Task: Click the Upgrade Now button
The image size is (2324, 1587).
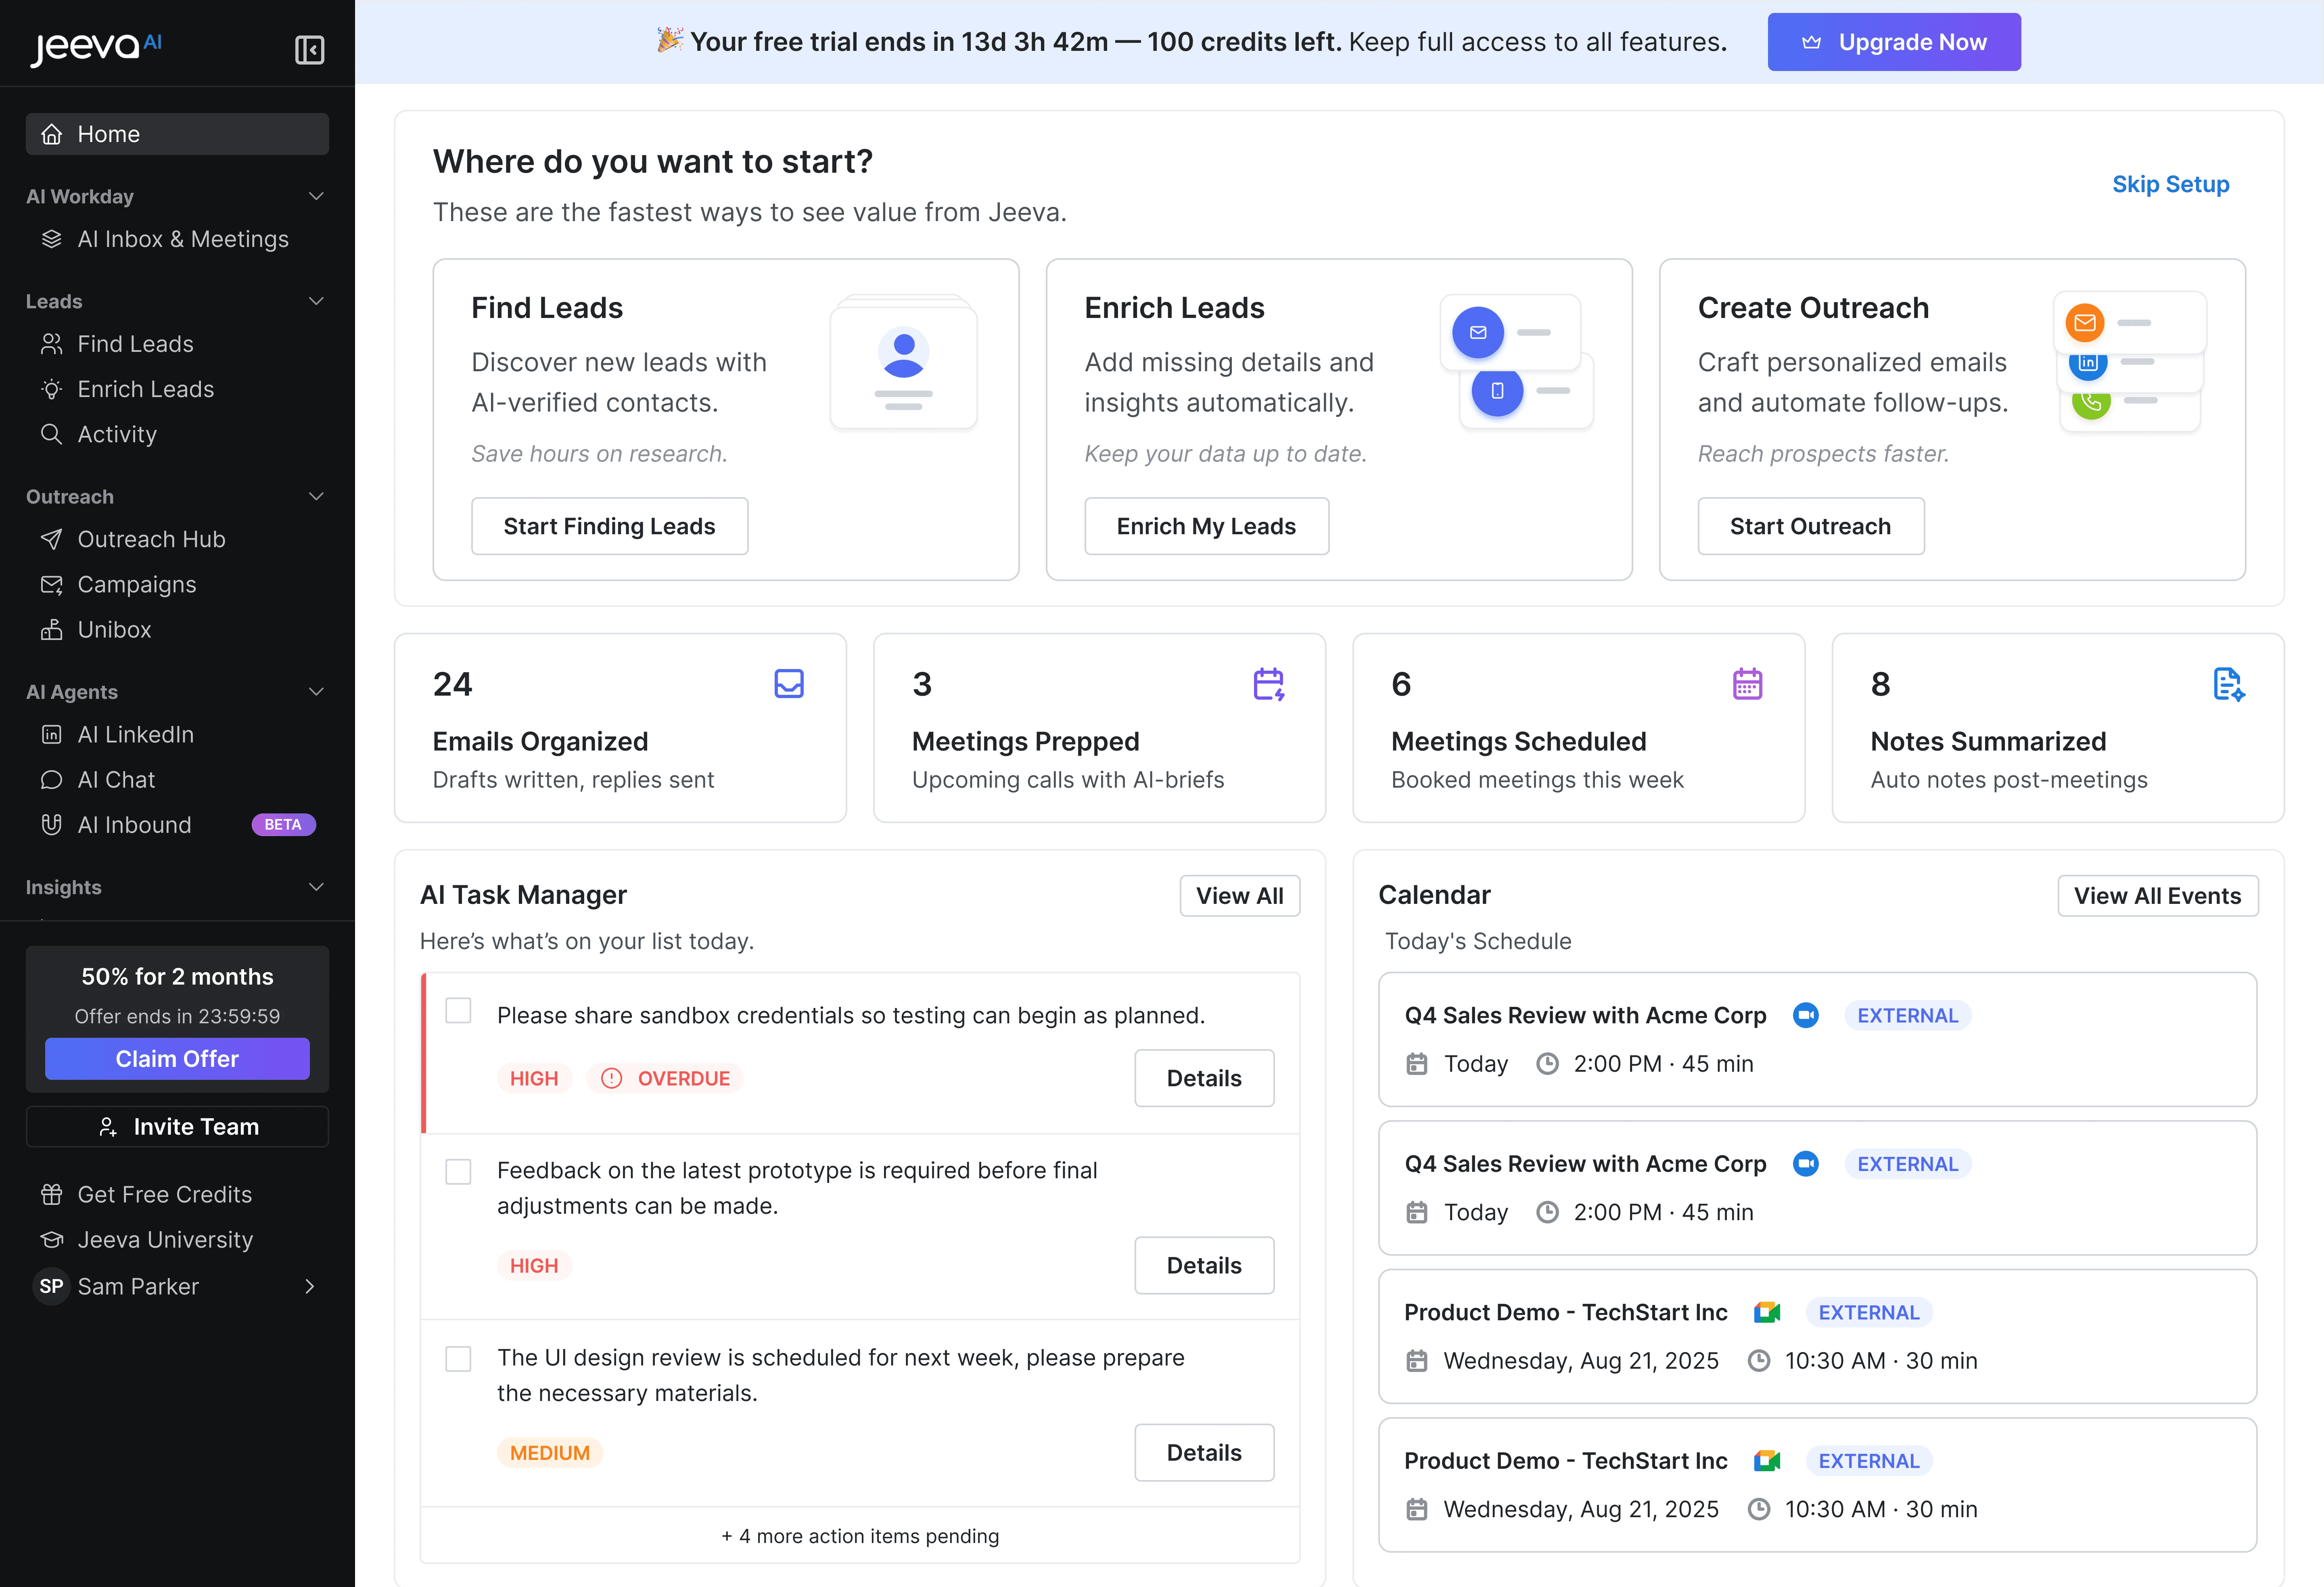Action: pos(1893,42)
